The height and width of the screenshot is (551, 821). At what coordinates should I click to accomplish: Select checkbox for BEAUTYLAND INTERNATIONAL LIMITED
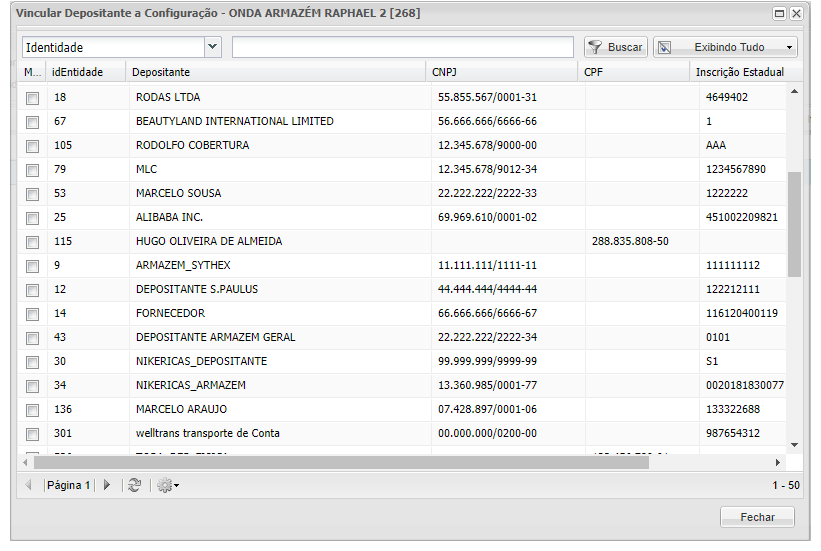pos(32,122)
